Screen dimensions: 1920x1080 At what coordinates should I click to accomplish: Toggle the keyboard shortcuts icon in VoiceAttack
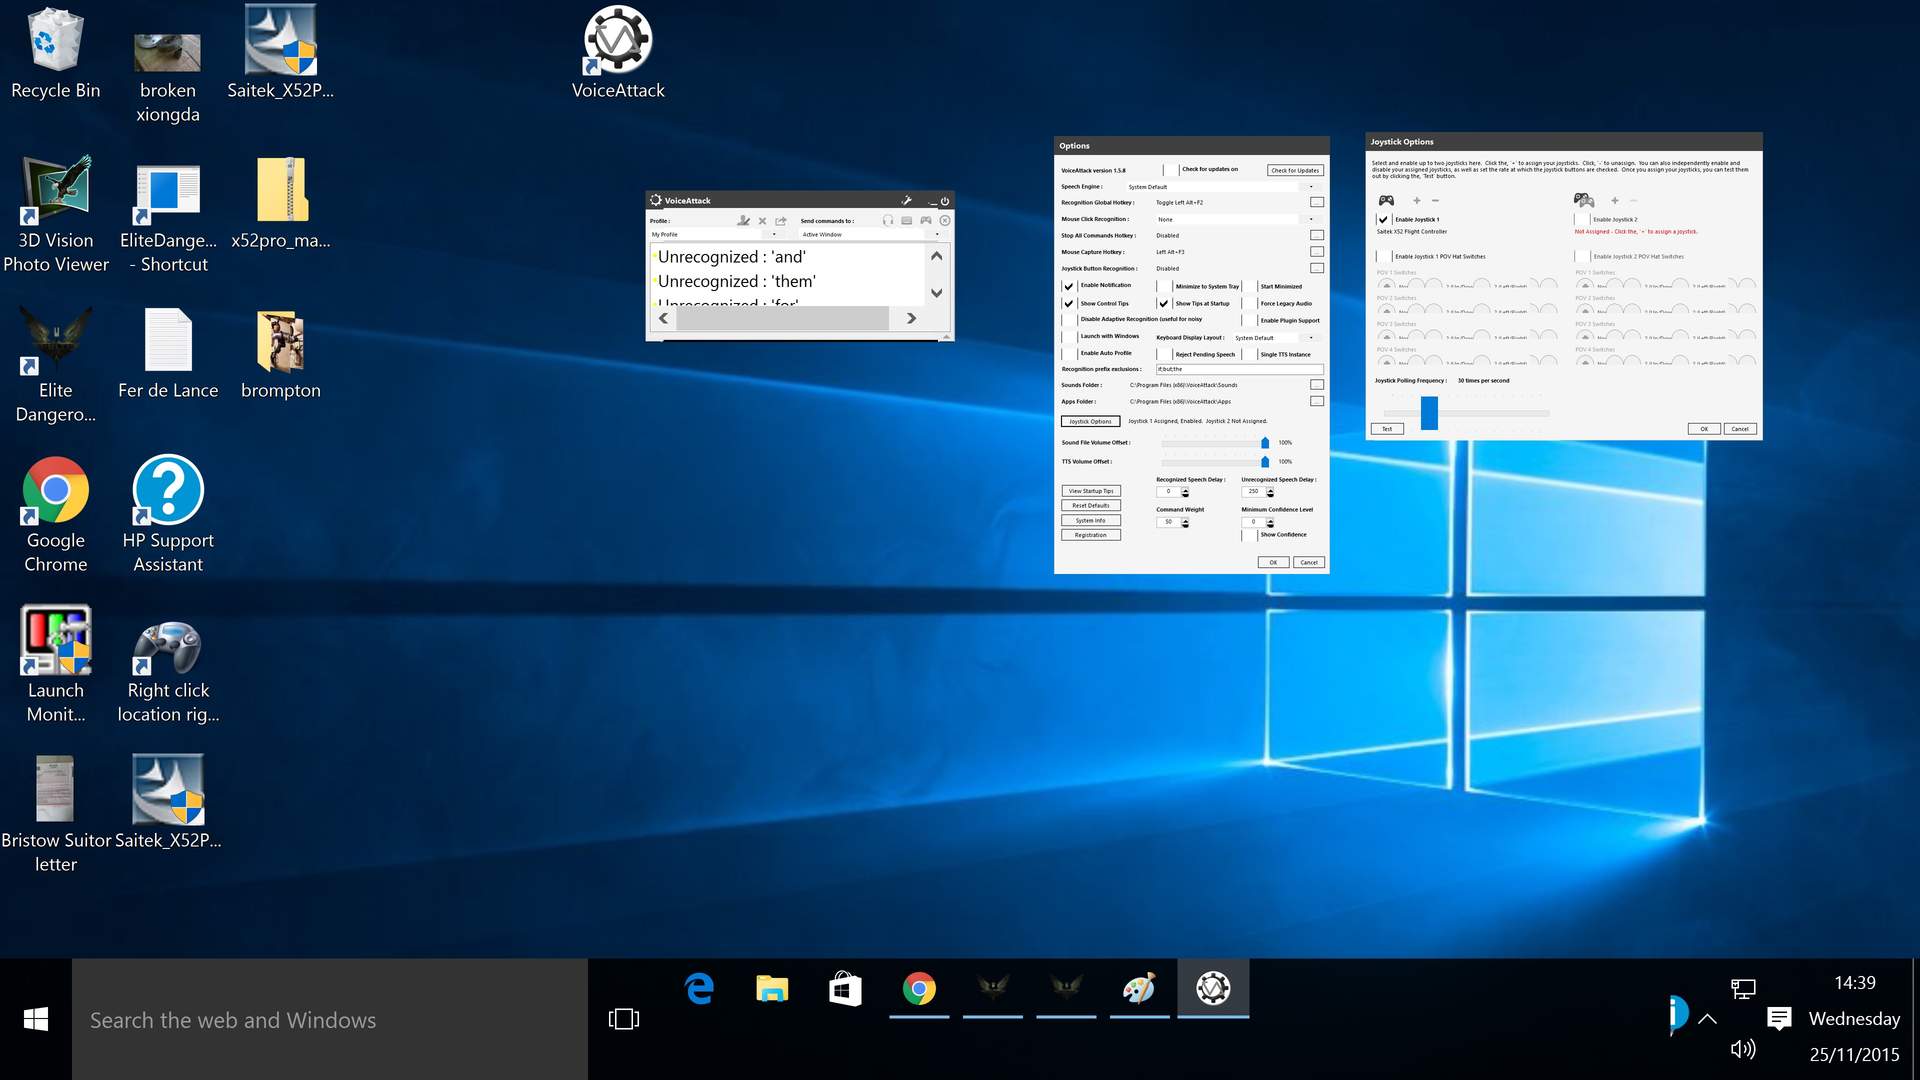[907, 220]
